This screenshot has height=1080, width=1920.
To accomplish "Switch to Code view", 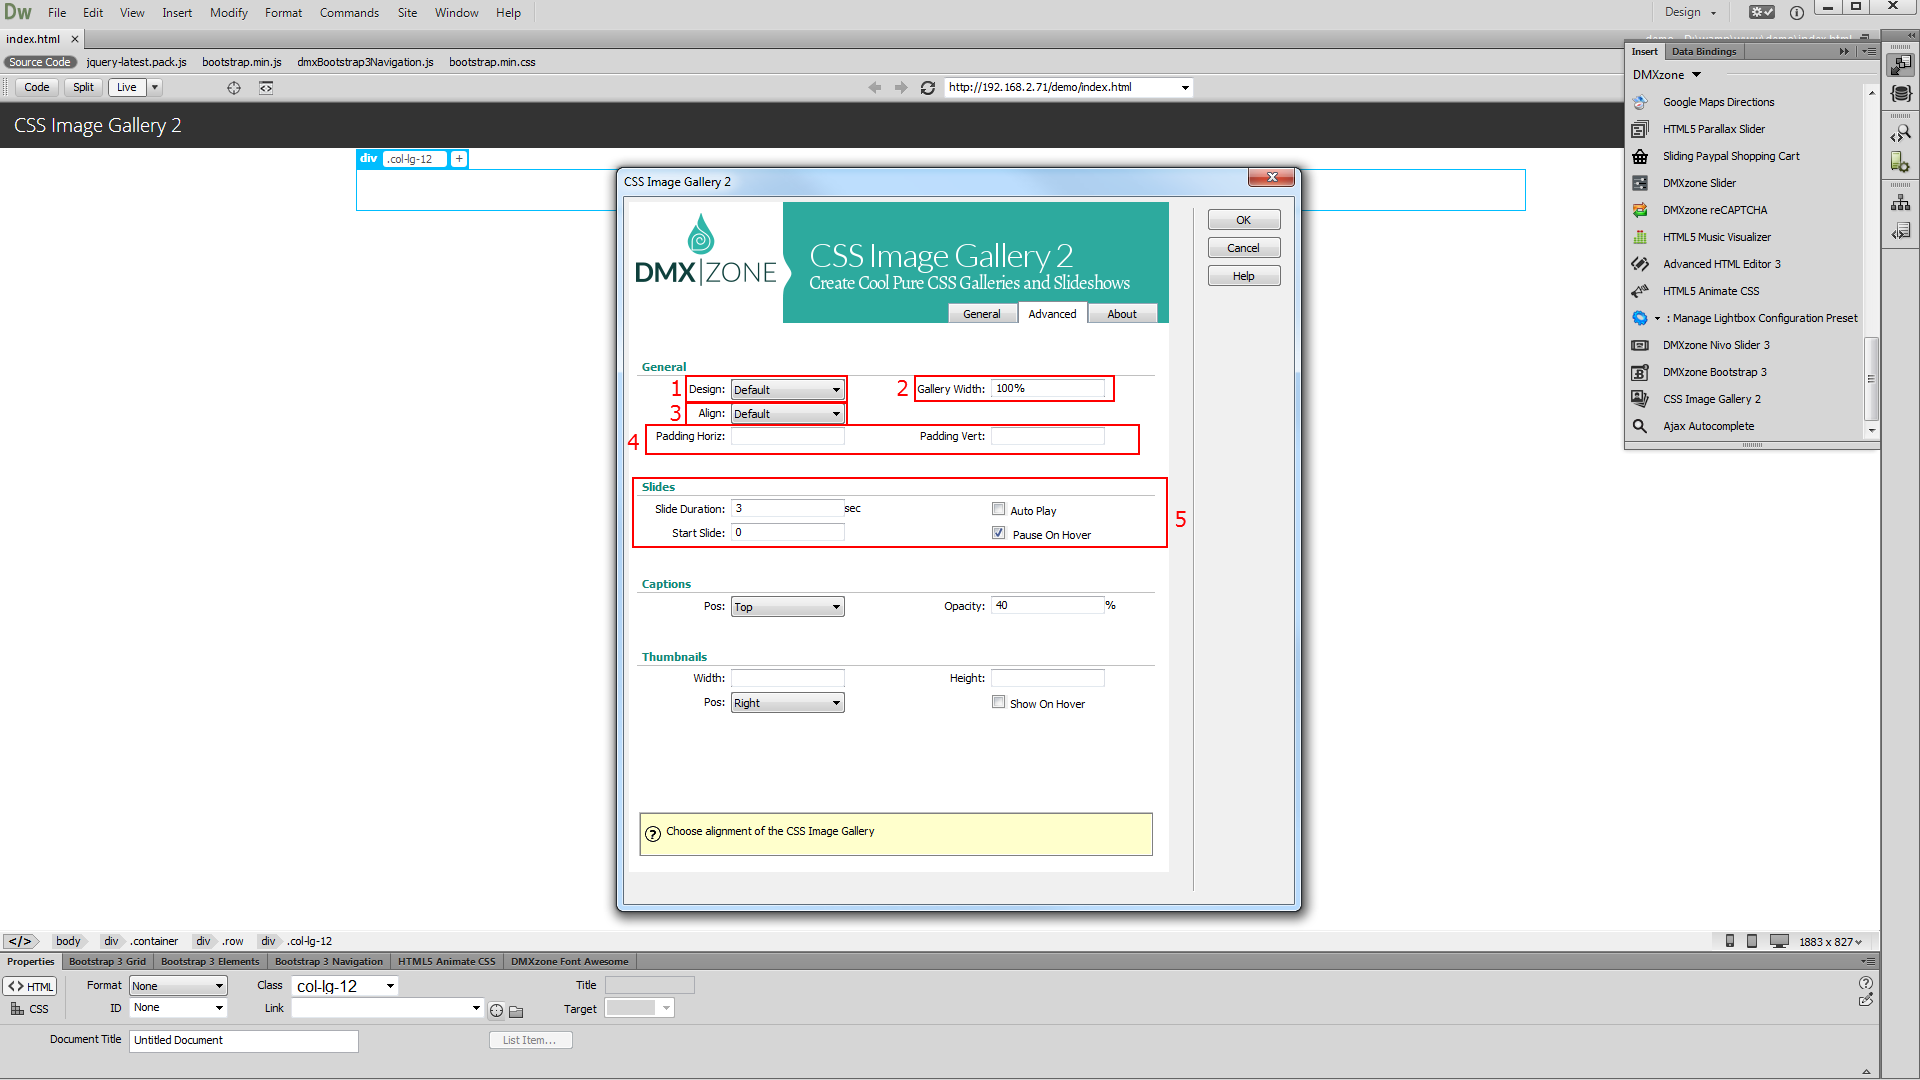I will 37,87.
